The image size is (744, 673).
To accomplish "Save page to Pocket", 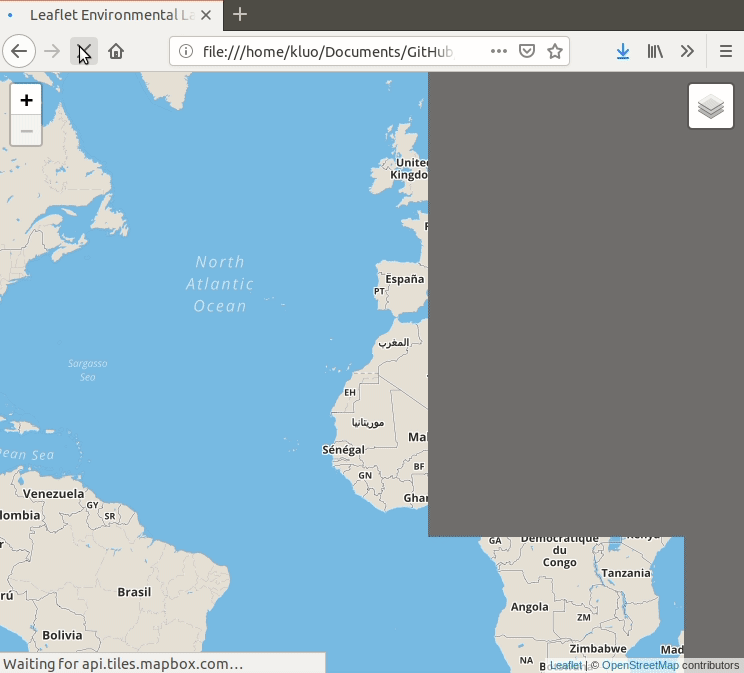I will tap(527, 51).
